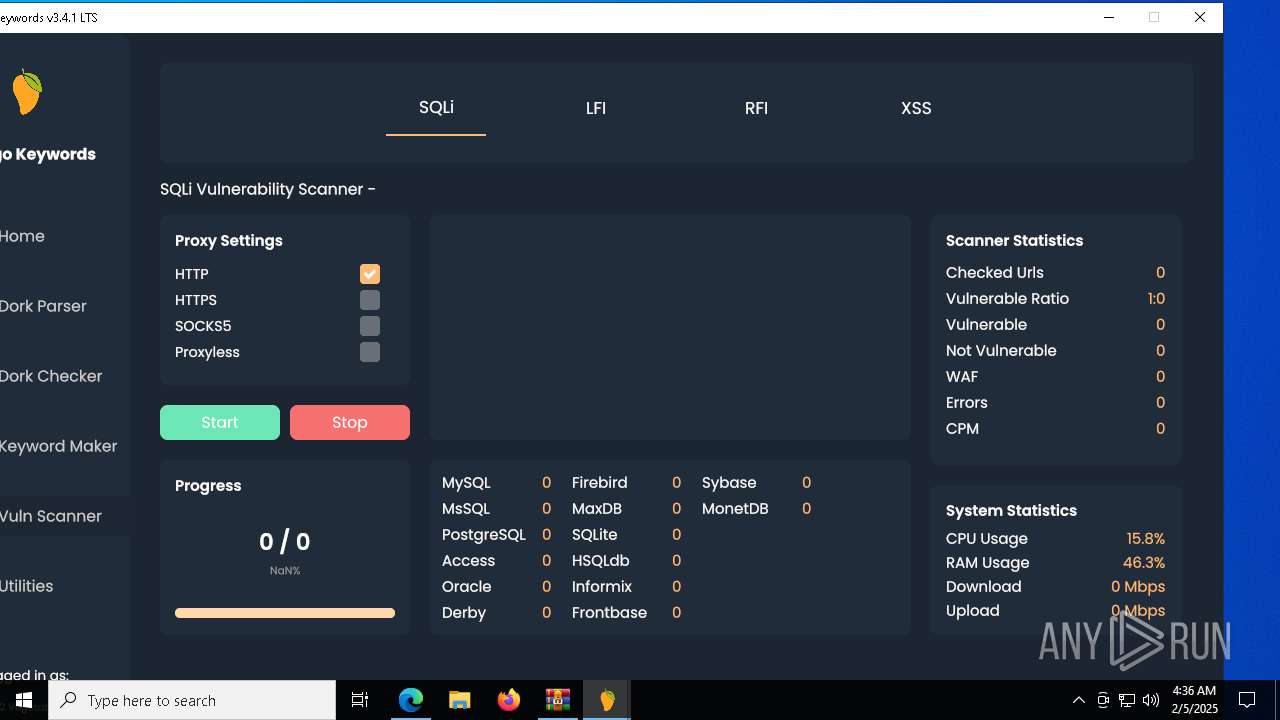Select the Mango Keywords taskbar icon

point(607,700)
